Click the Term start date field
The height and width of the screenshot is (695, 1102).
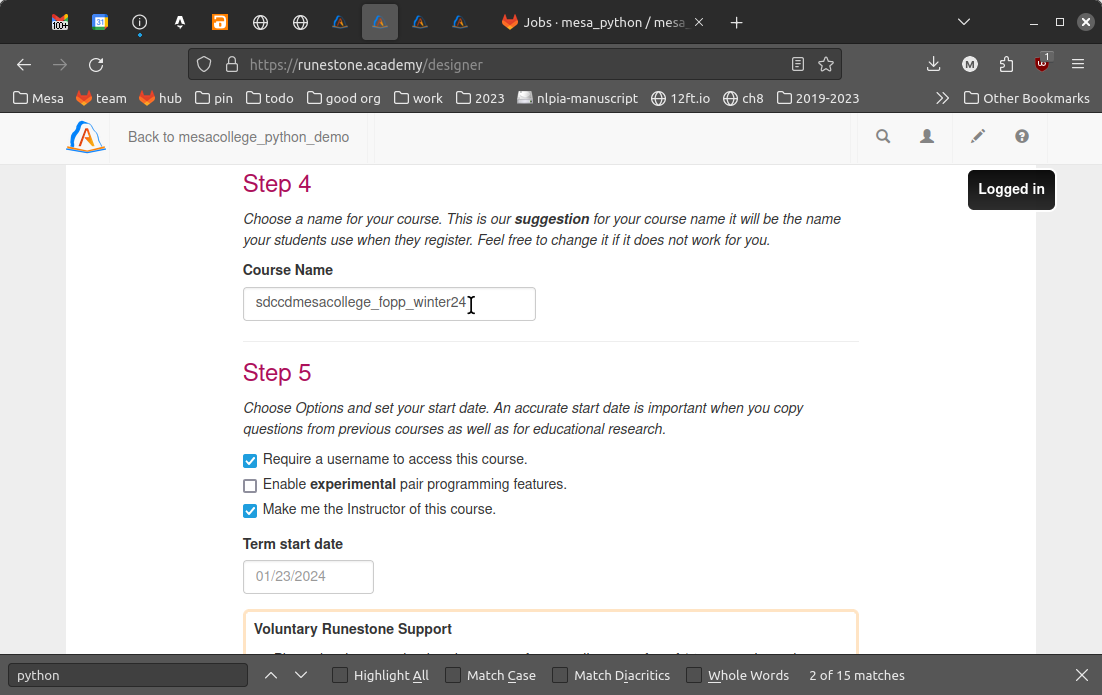tap(308, 577)
